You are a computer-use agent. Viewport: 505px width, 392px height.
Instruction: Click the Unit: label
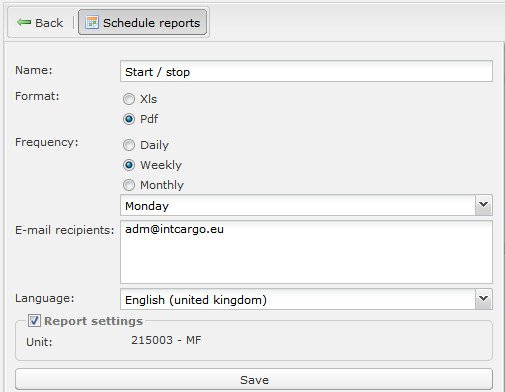[x=39, y=342]
